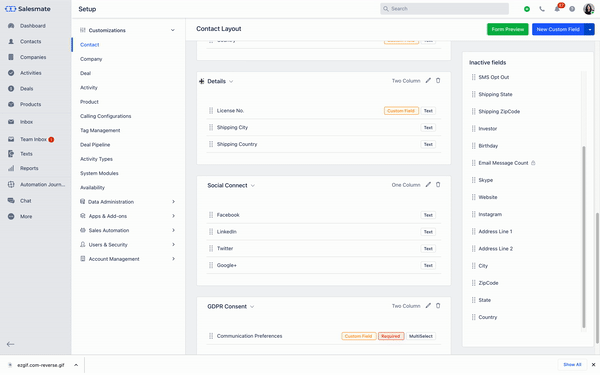Image resolution: width=600 pixels, height=375 pixels.
Task: Open Deal Pipeline settings
Action: pyautogui.click(x=95, y=145)
